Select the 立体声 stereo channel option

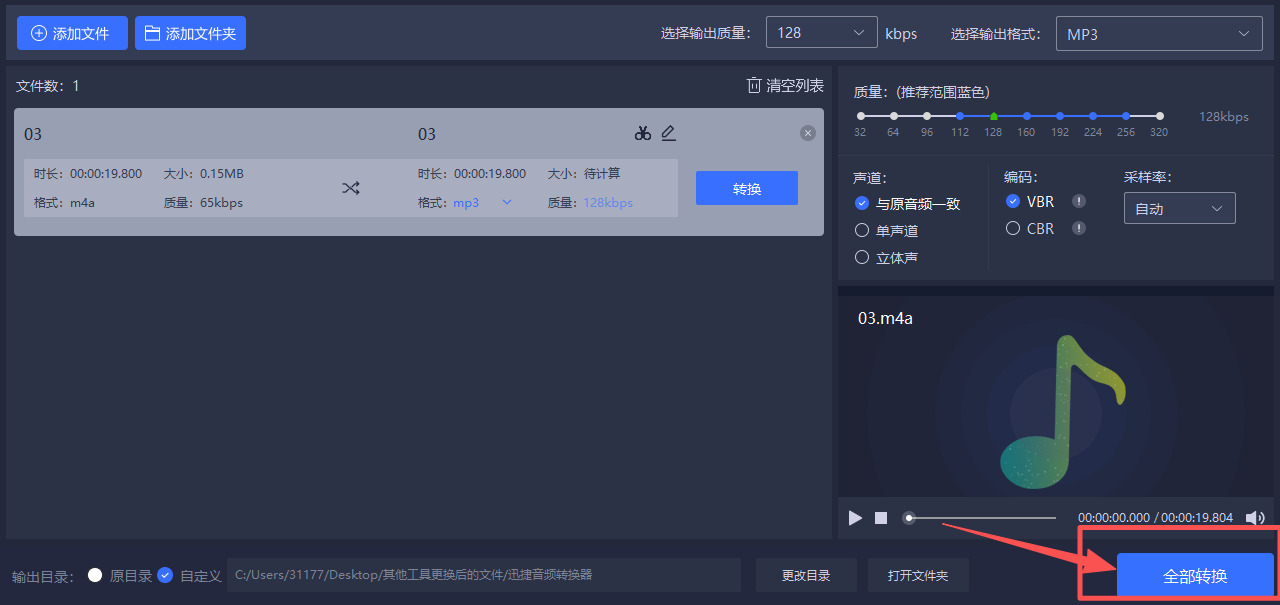(861, 257)
